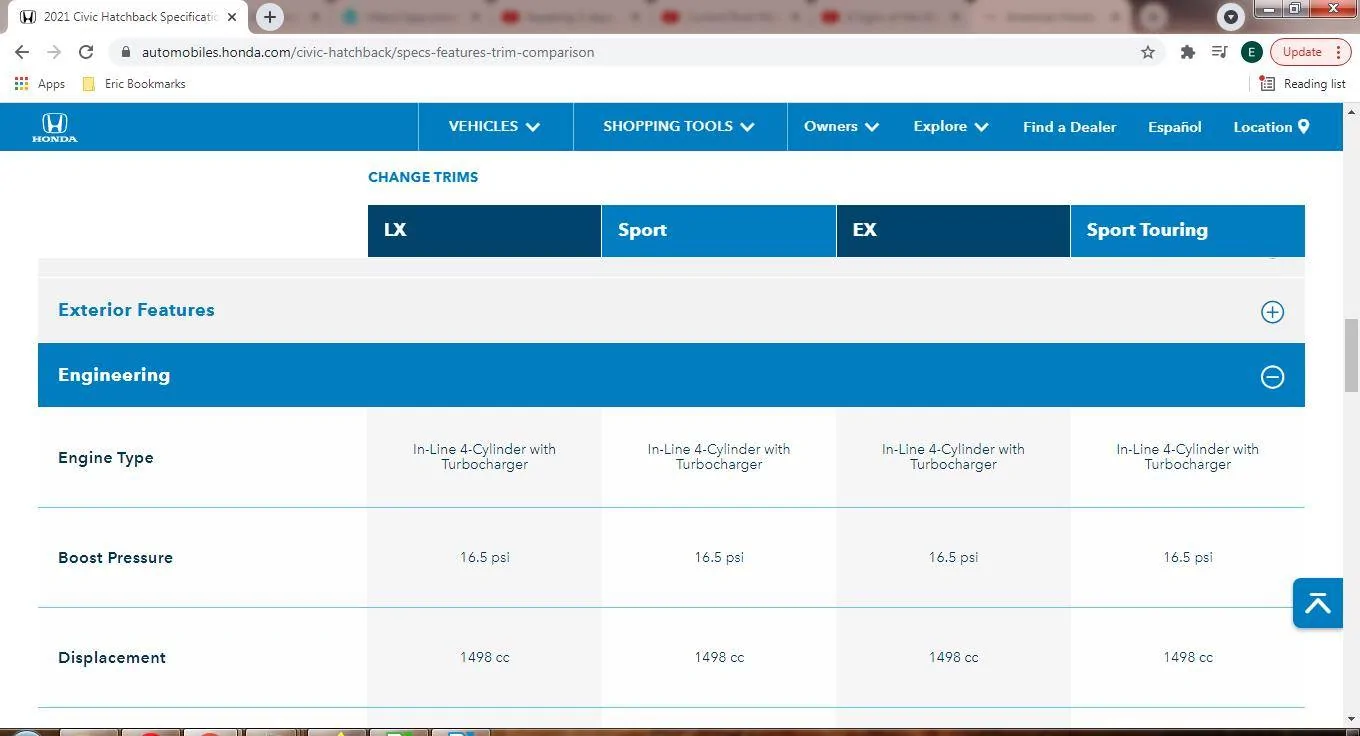Screen dimensions: 1360x736
Task: Click Sport boost pressure 16.5 psi
Action: coord(719,557)
